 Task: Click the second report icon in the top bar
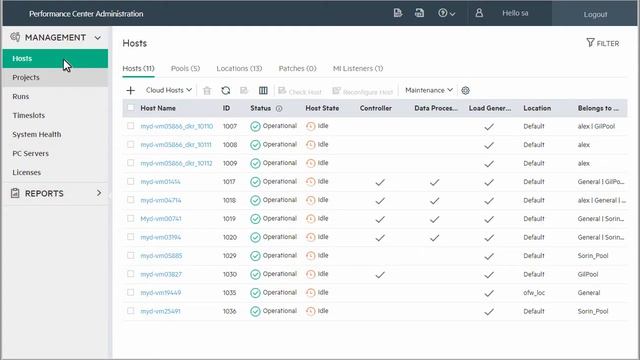(419, 13)
